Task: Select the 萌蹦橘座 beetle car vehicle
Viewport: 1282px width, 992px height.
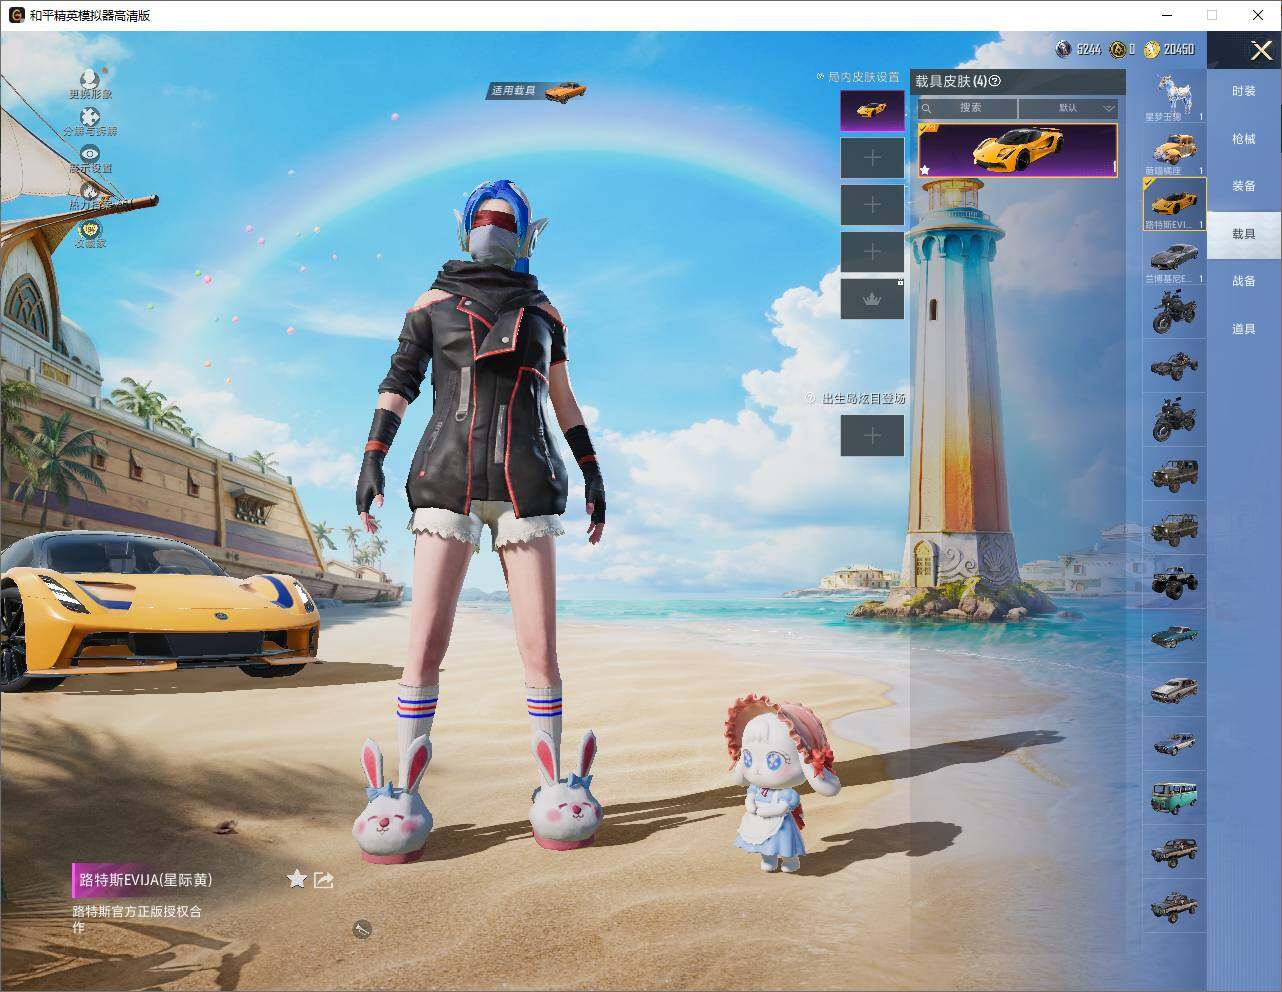Action: [x=1174, y=151]
